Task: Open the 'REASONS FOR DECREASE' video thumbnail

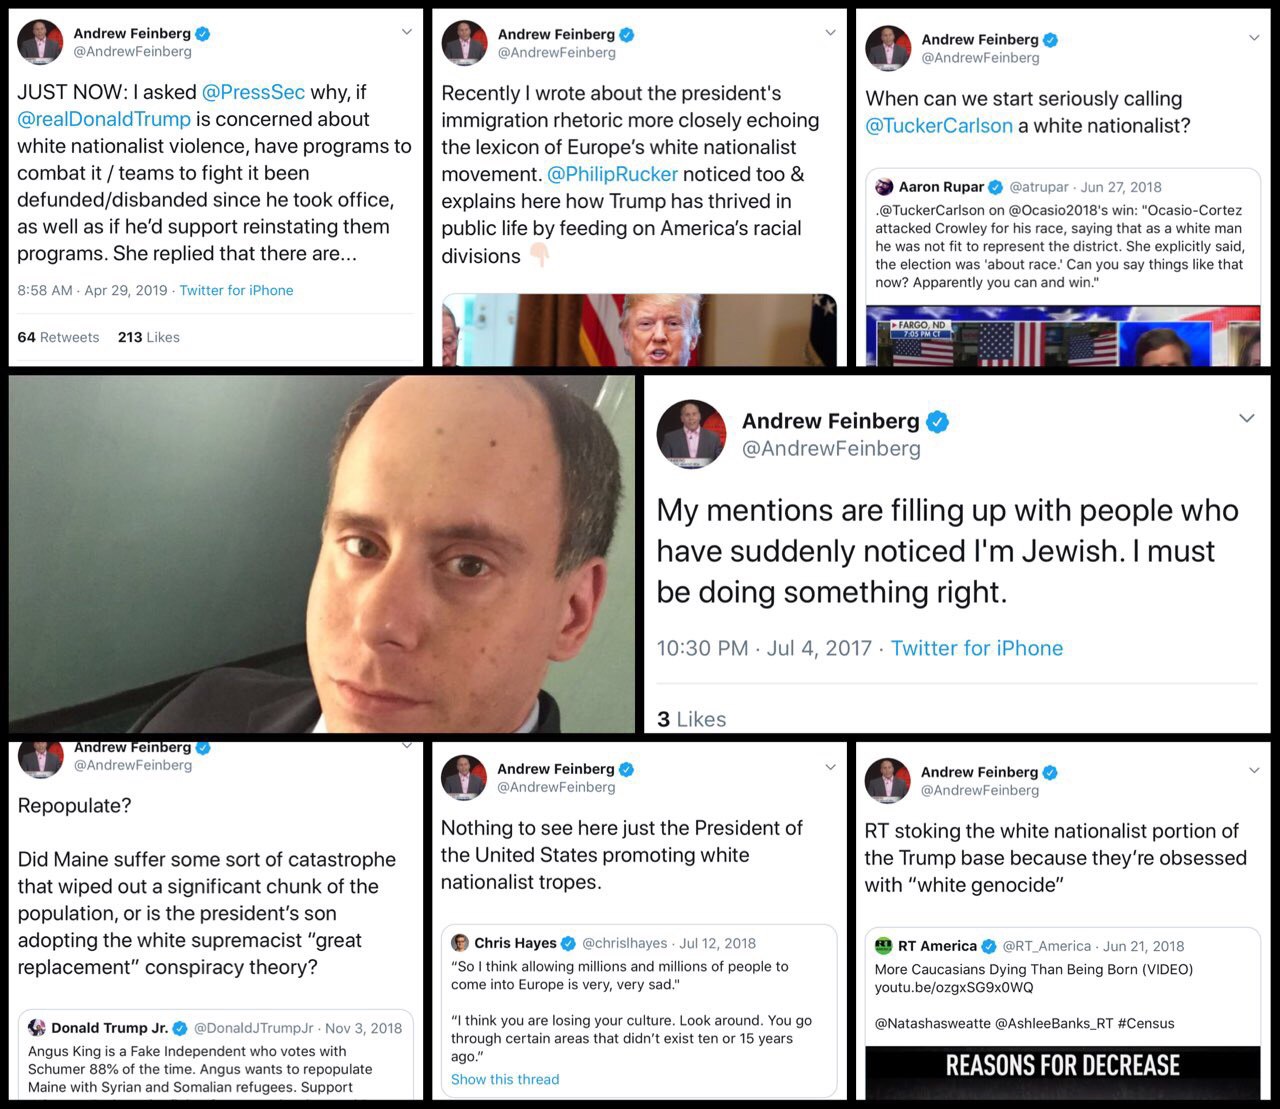Action: (x=1062, y=1072)
